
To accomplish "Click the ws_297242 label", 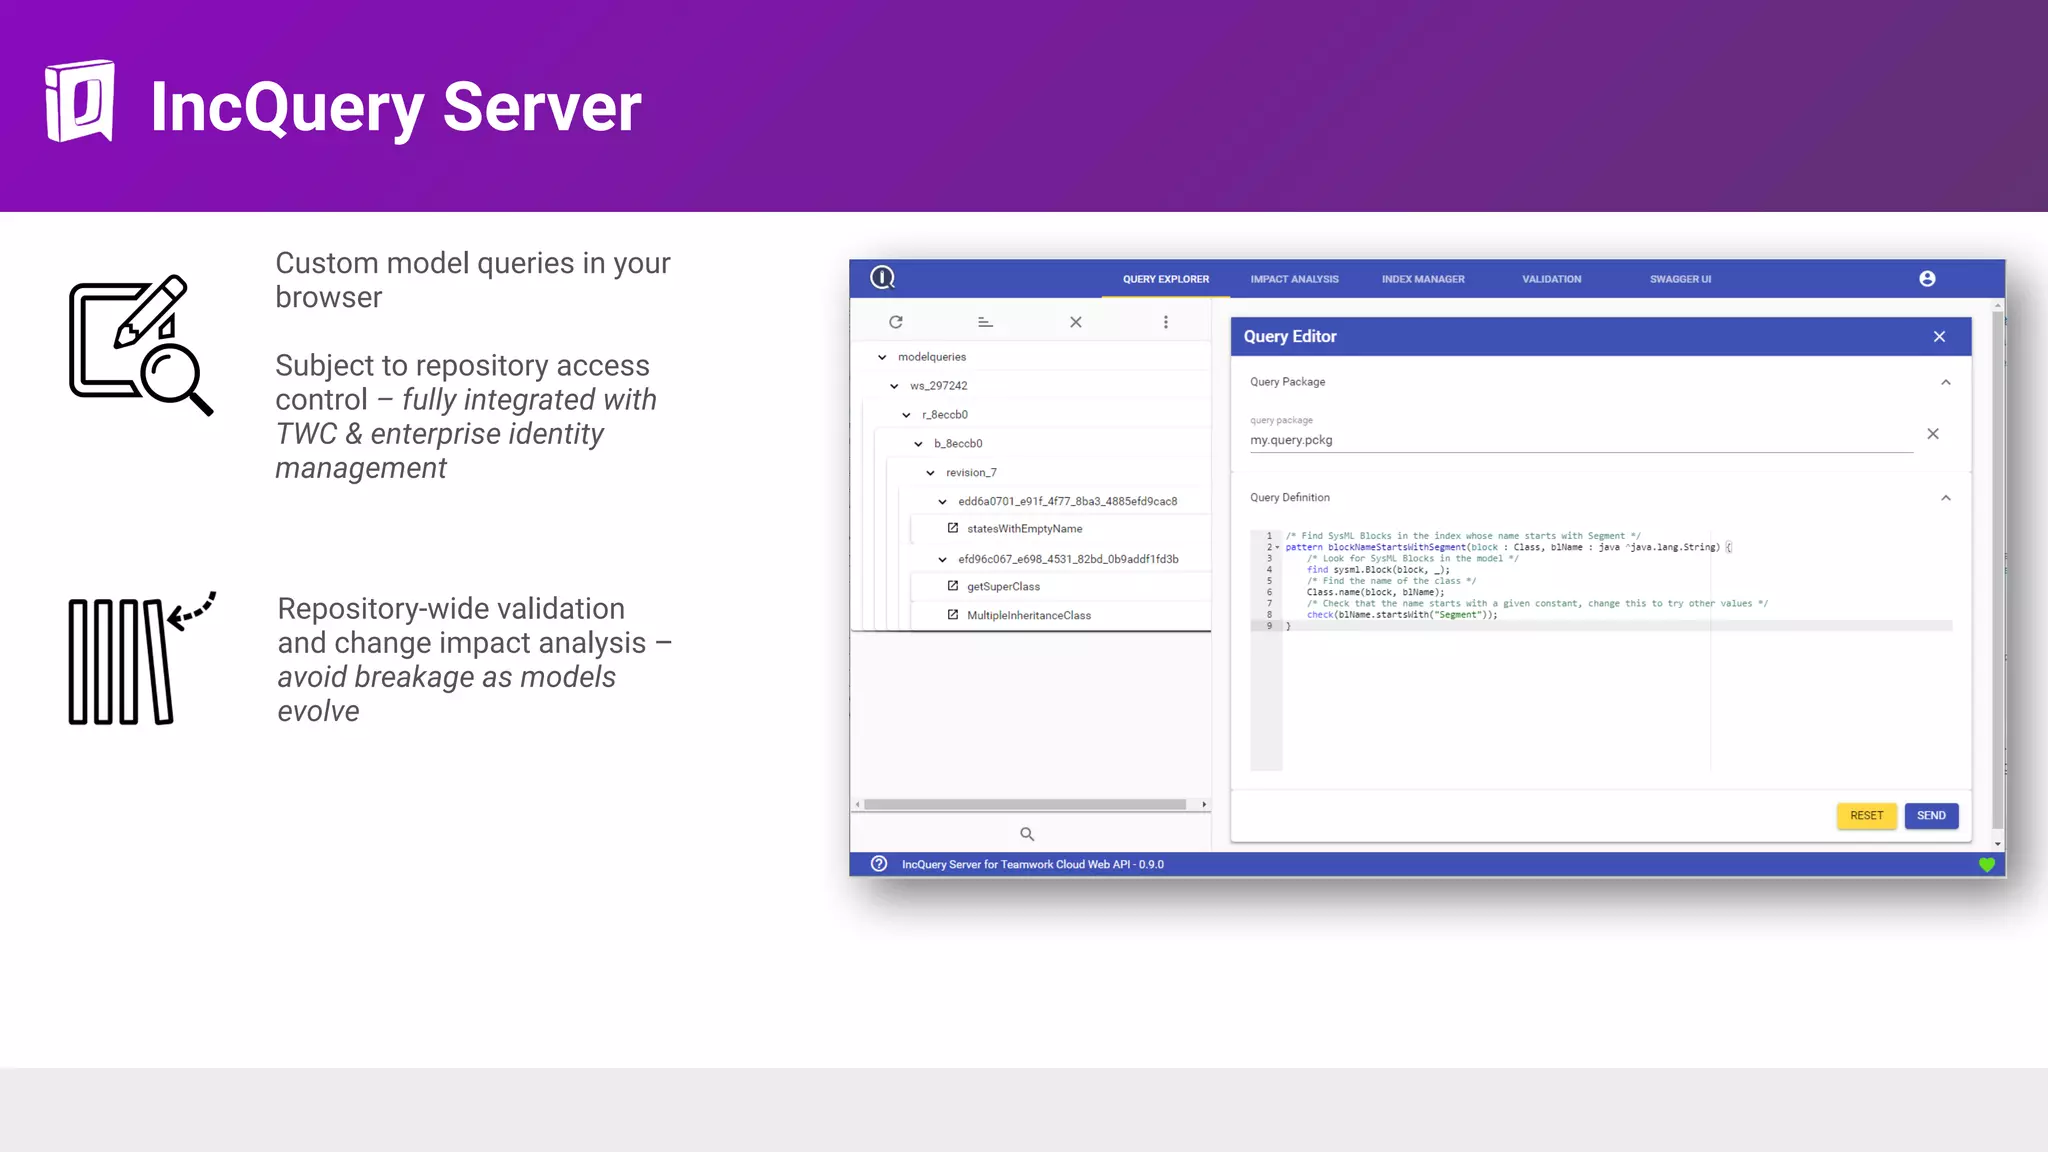I will (x=938, y=386).
